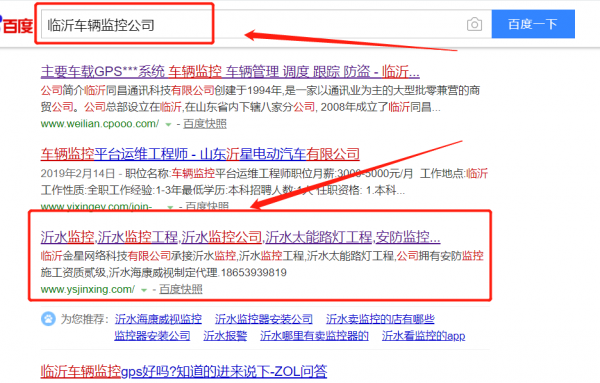Click the search input containing 临沂车辆监控公司

tap(253, 24)
